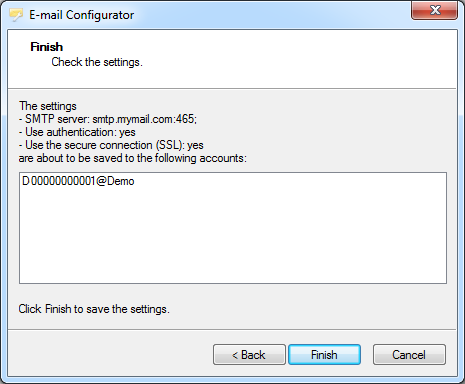Click the E-mail Configurator title bar text
465x384 pixels.
(82, 15)
